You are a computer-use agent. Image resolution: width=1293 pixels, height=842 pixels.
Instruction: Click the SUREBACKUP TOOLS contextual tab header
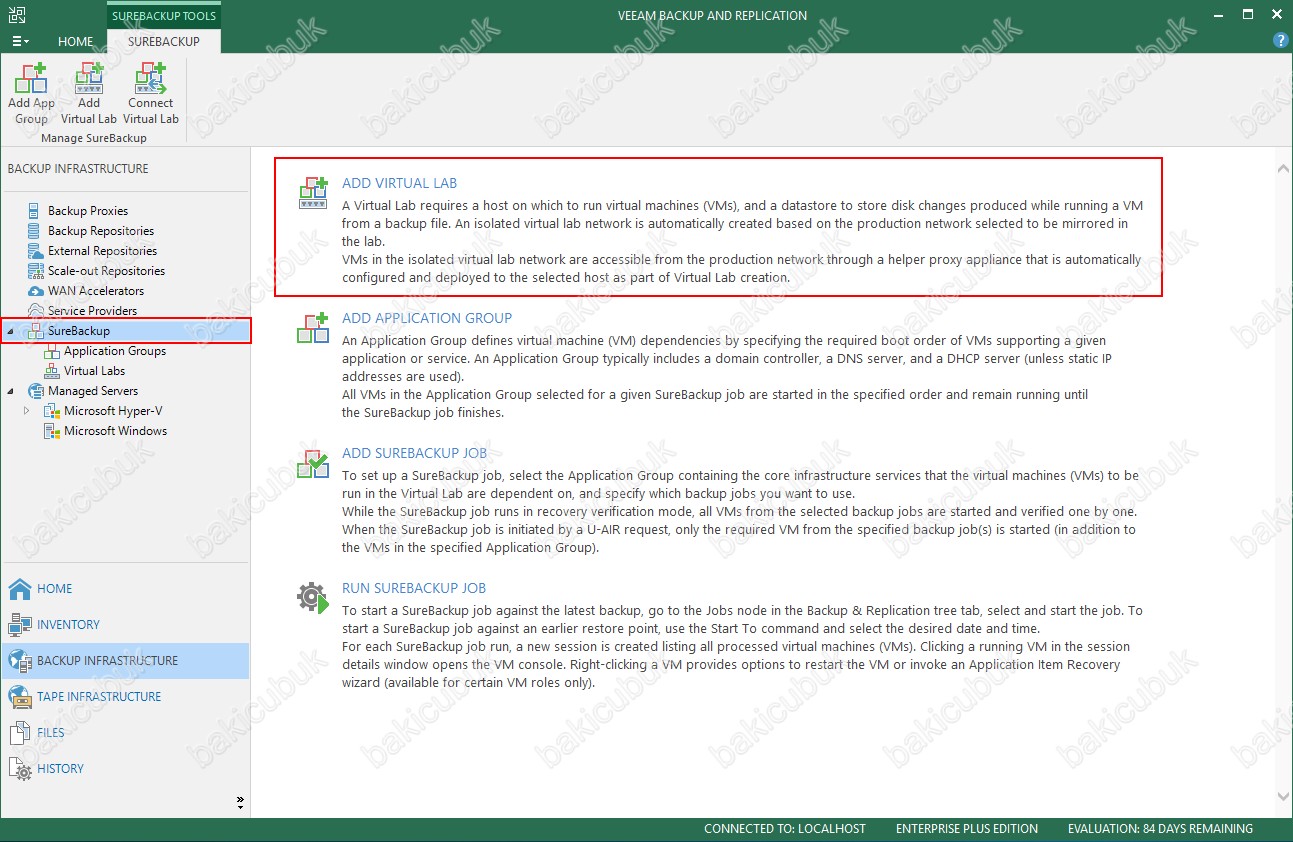pos(164,16)
